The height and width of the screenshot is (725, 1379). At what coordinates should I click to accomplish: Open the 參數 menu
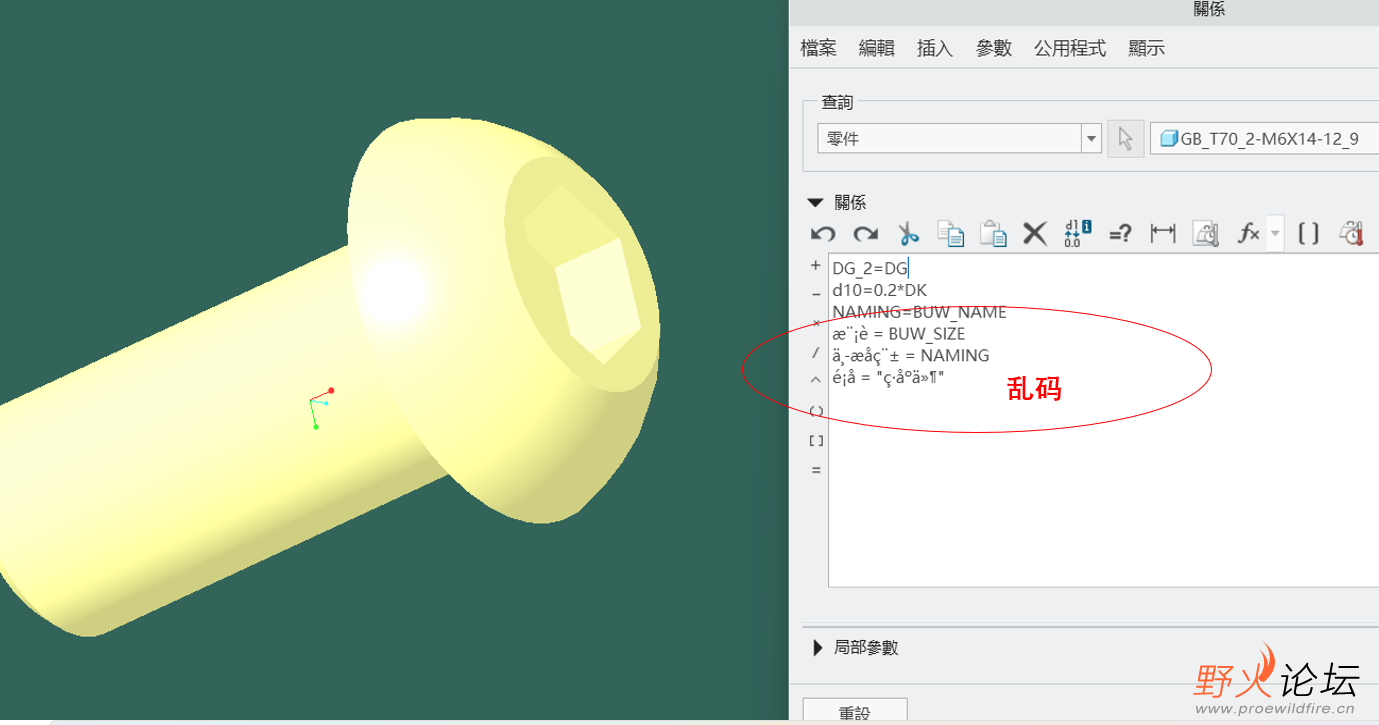pos(994,48)
